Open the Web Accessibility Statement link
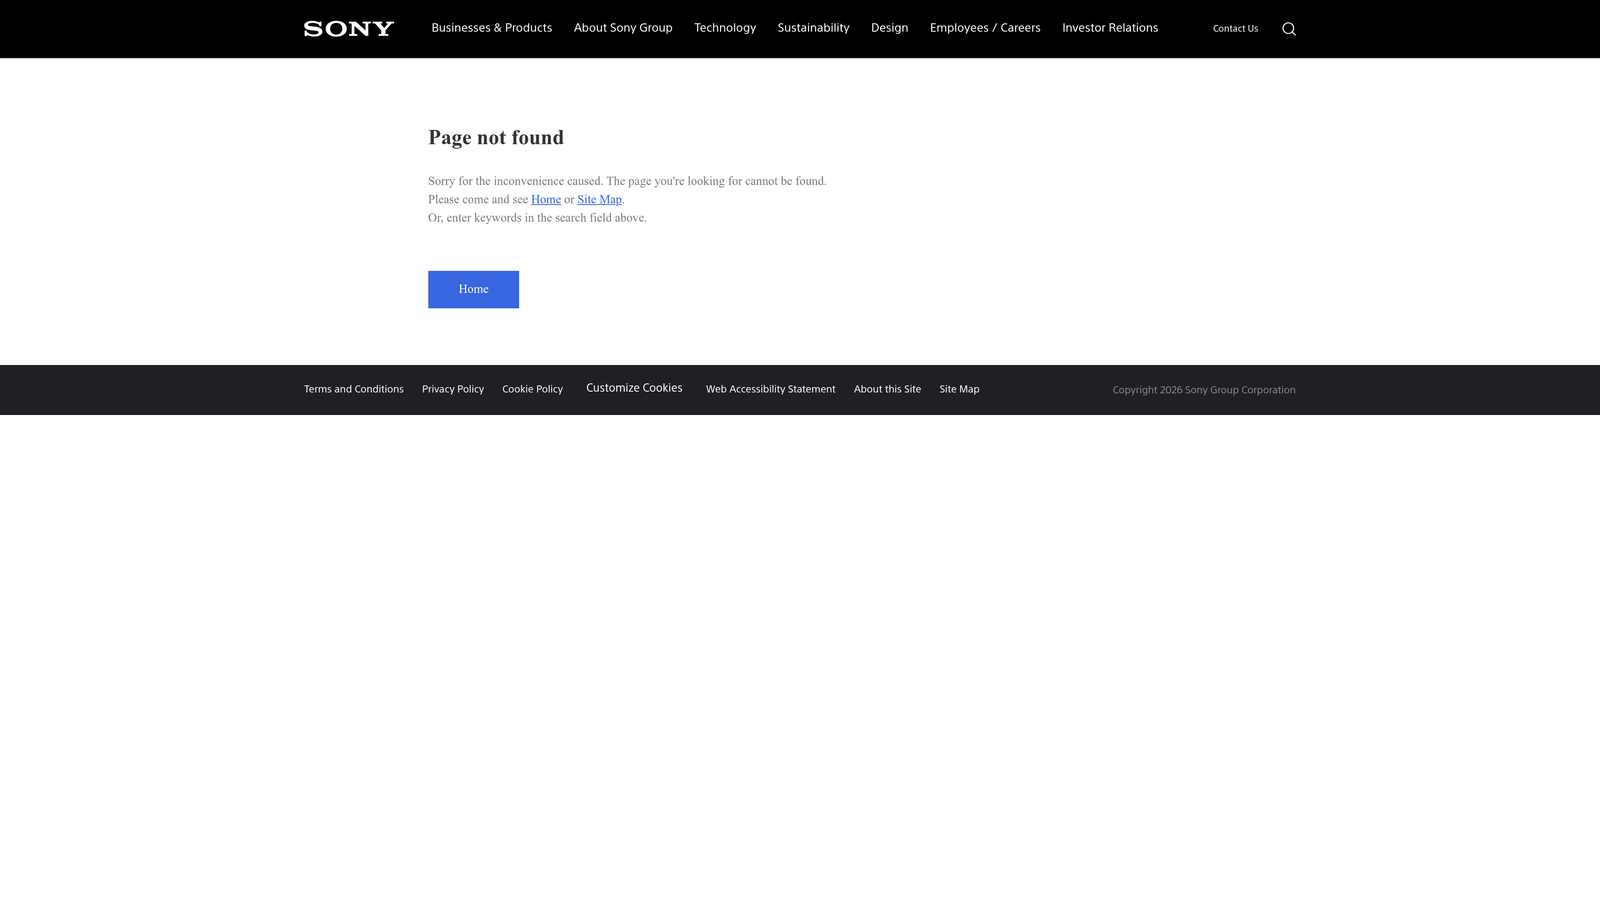 click(x=771, y=389)
